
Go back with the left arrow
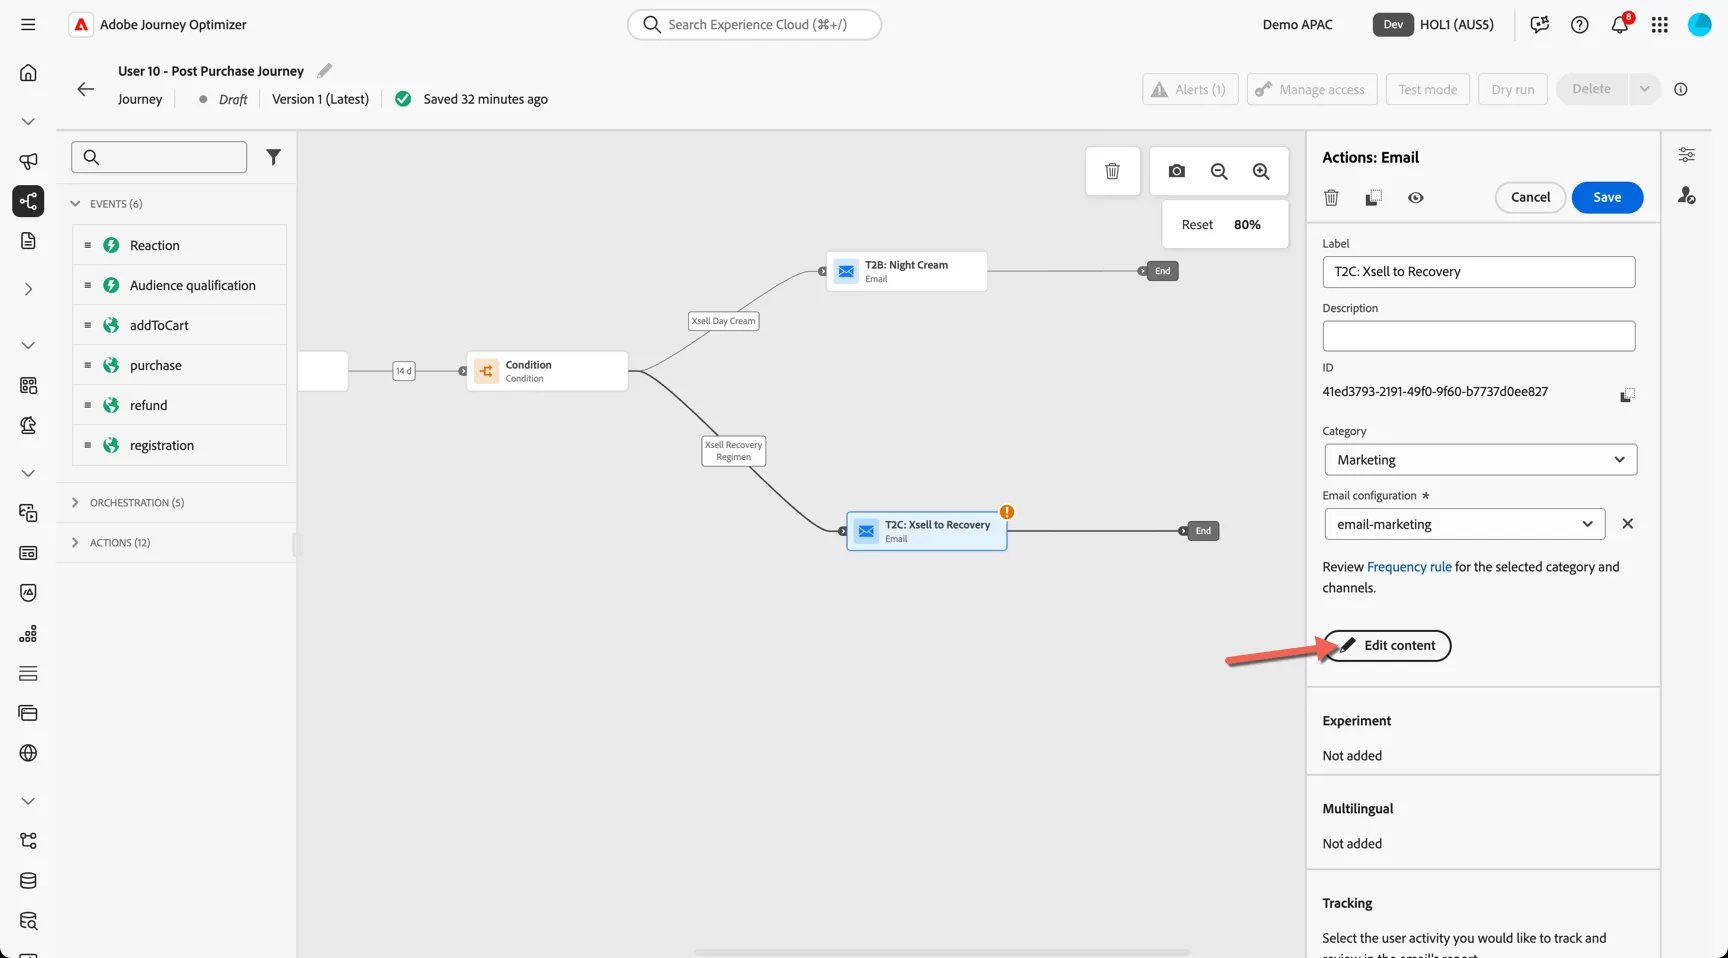point(86,89)
